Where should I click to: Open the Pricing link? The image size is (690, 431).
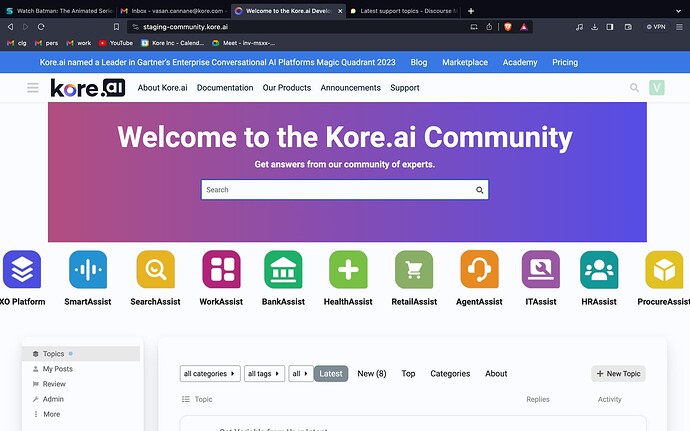point(565,63)
